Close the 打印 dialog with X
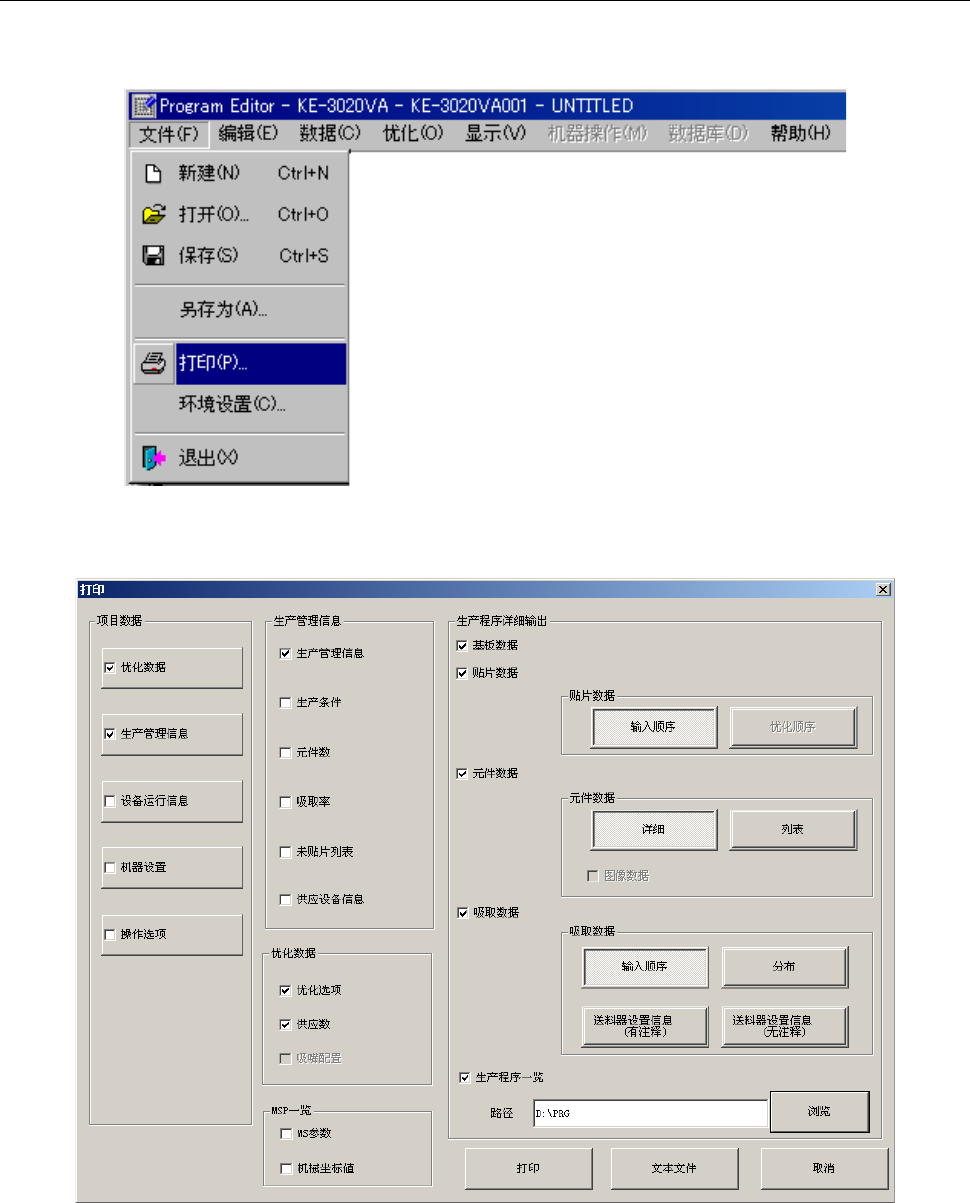Screen dimensions: 970x1203 [x=883, y=590]
